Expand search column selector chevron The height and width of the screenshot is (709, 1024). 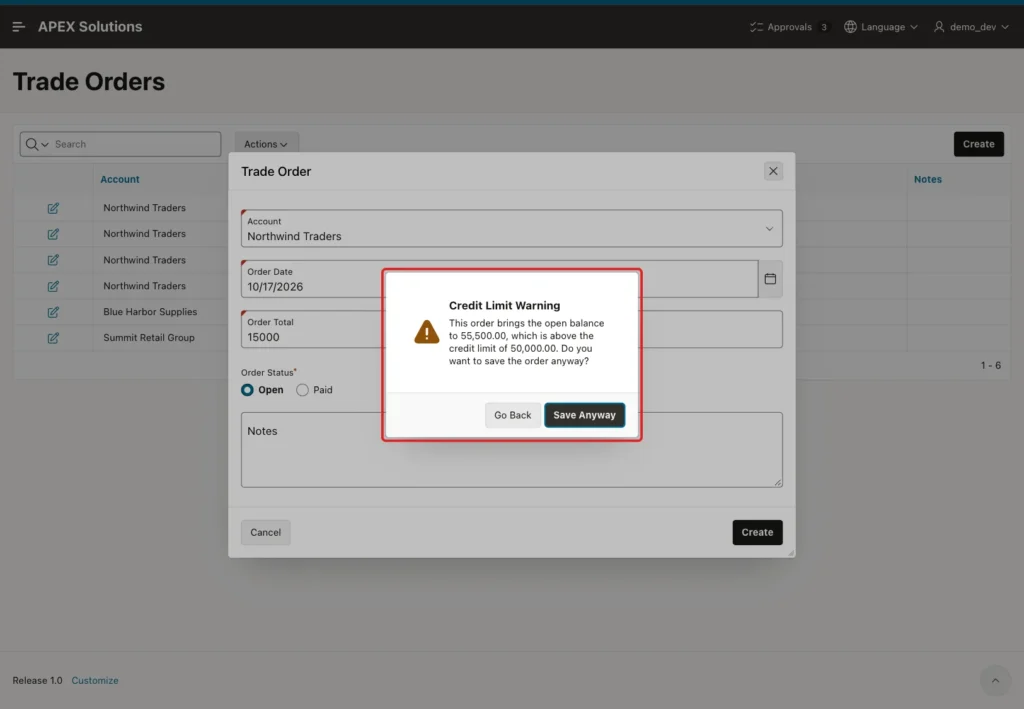[x=45, y=144]
